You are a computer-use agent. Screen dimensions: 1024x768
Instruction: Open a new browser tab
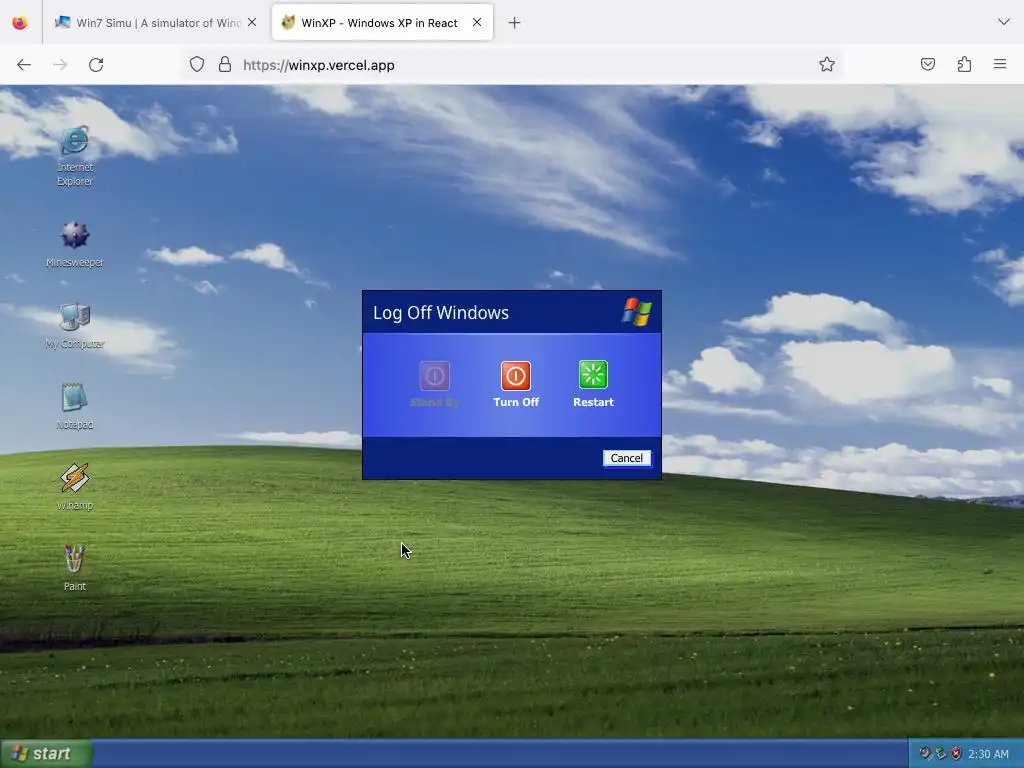tap(514, 23)
